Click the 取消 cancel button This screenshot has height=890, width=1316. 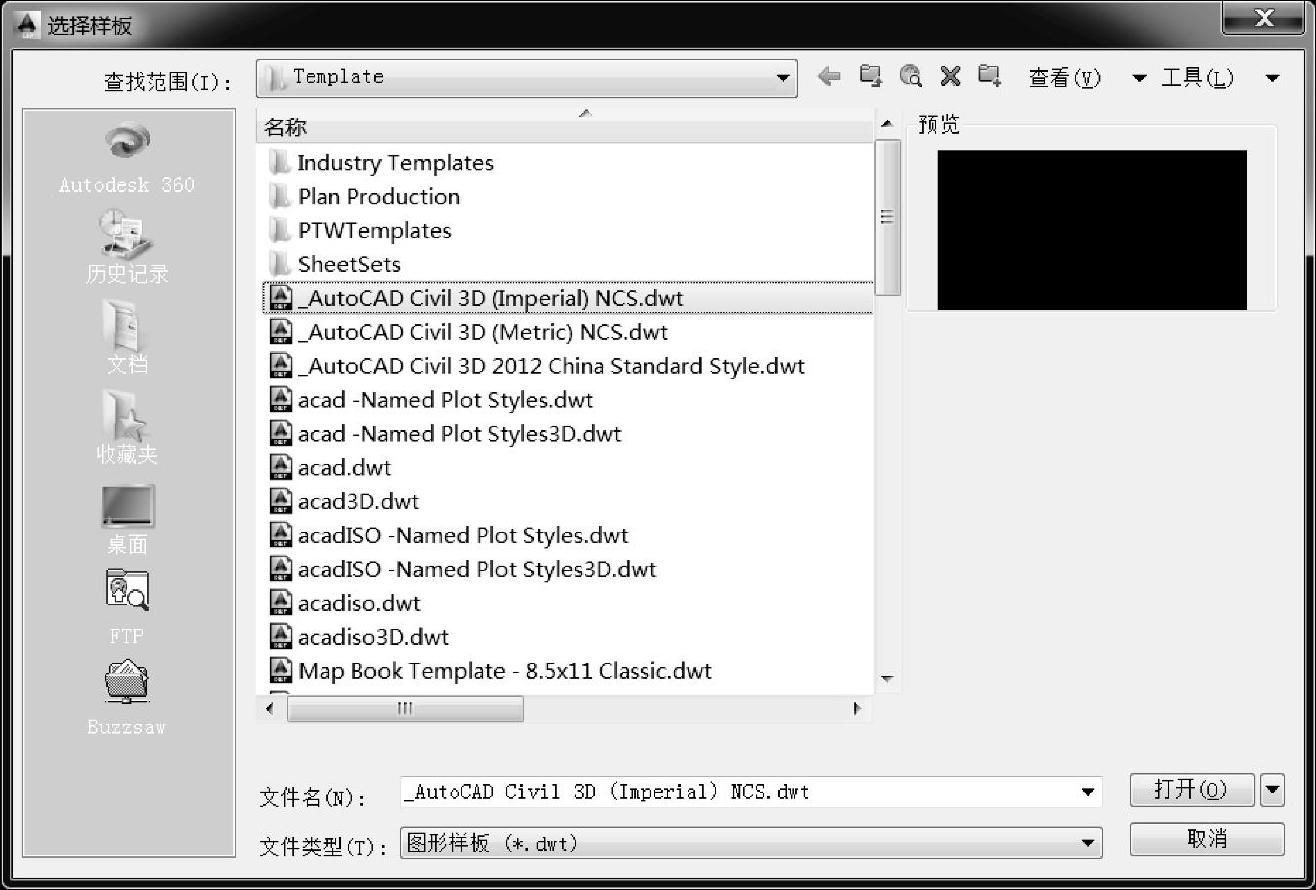click(1207, 839)
